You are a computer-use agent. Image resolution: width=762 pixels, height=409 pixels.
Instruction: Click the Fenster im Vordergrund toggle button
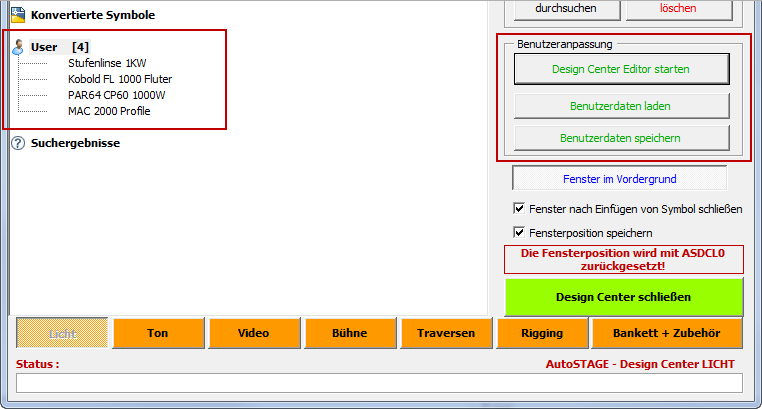[x=620, y=179]
